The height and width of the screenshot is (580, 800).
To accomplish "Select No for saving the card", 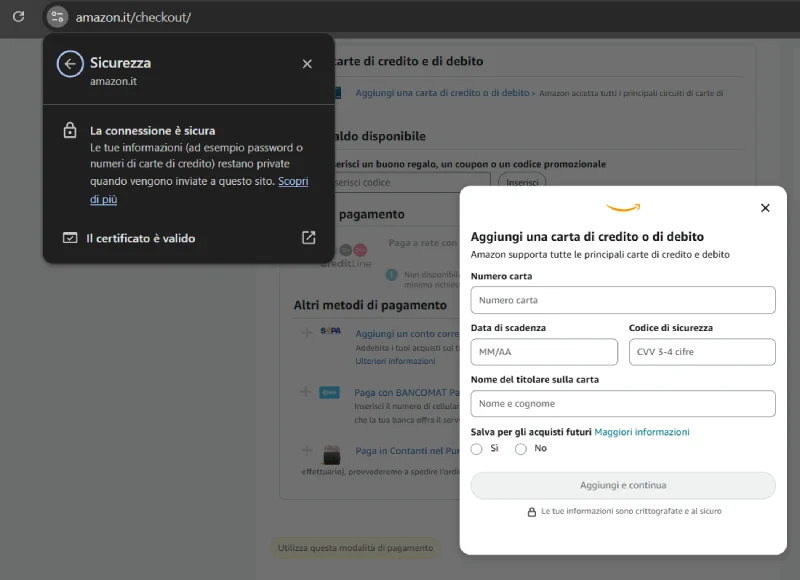I will [520, 449].
